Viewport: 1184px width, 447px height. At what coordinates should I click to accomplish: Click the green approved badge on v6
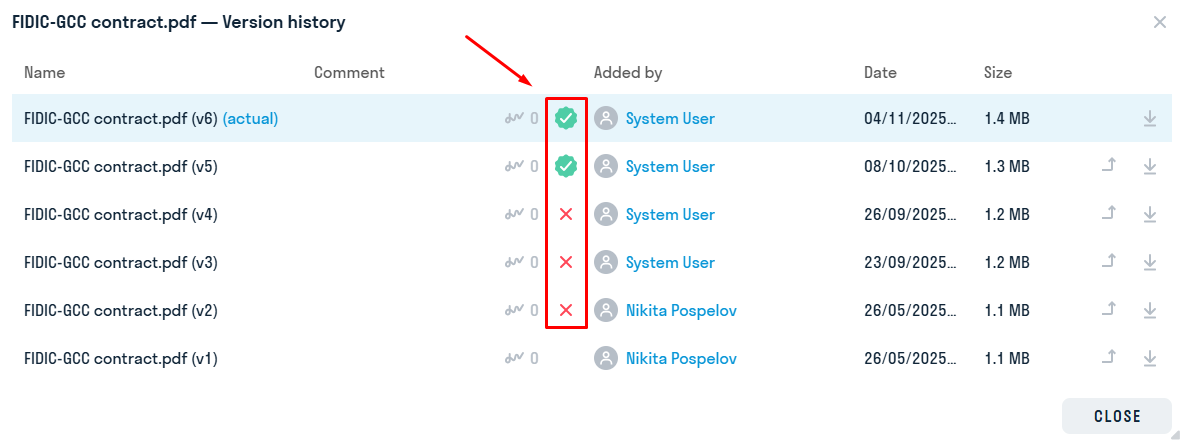566,119
